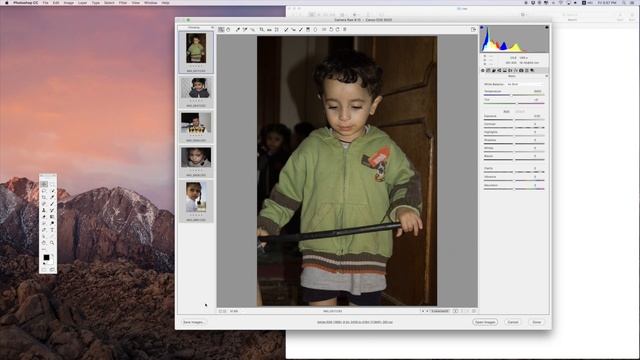Select the Color Sampler tool
640x360 pixels.
(245, 29)
